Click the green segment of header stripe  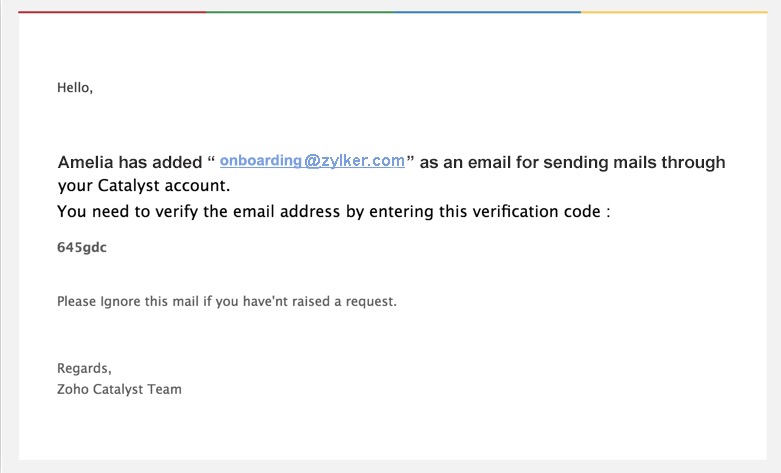300,12
